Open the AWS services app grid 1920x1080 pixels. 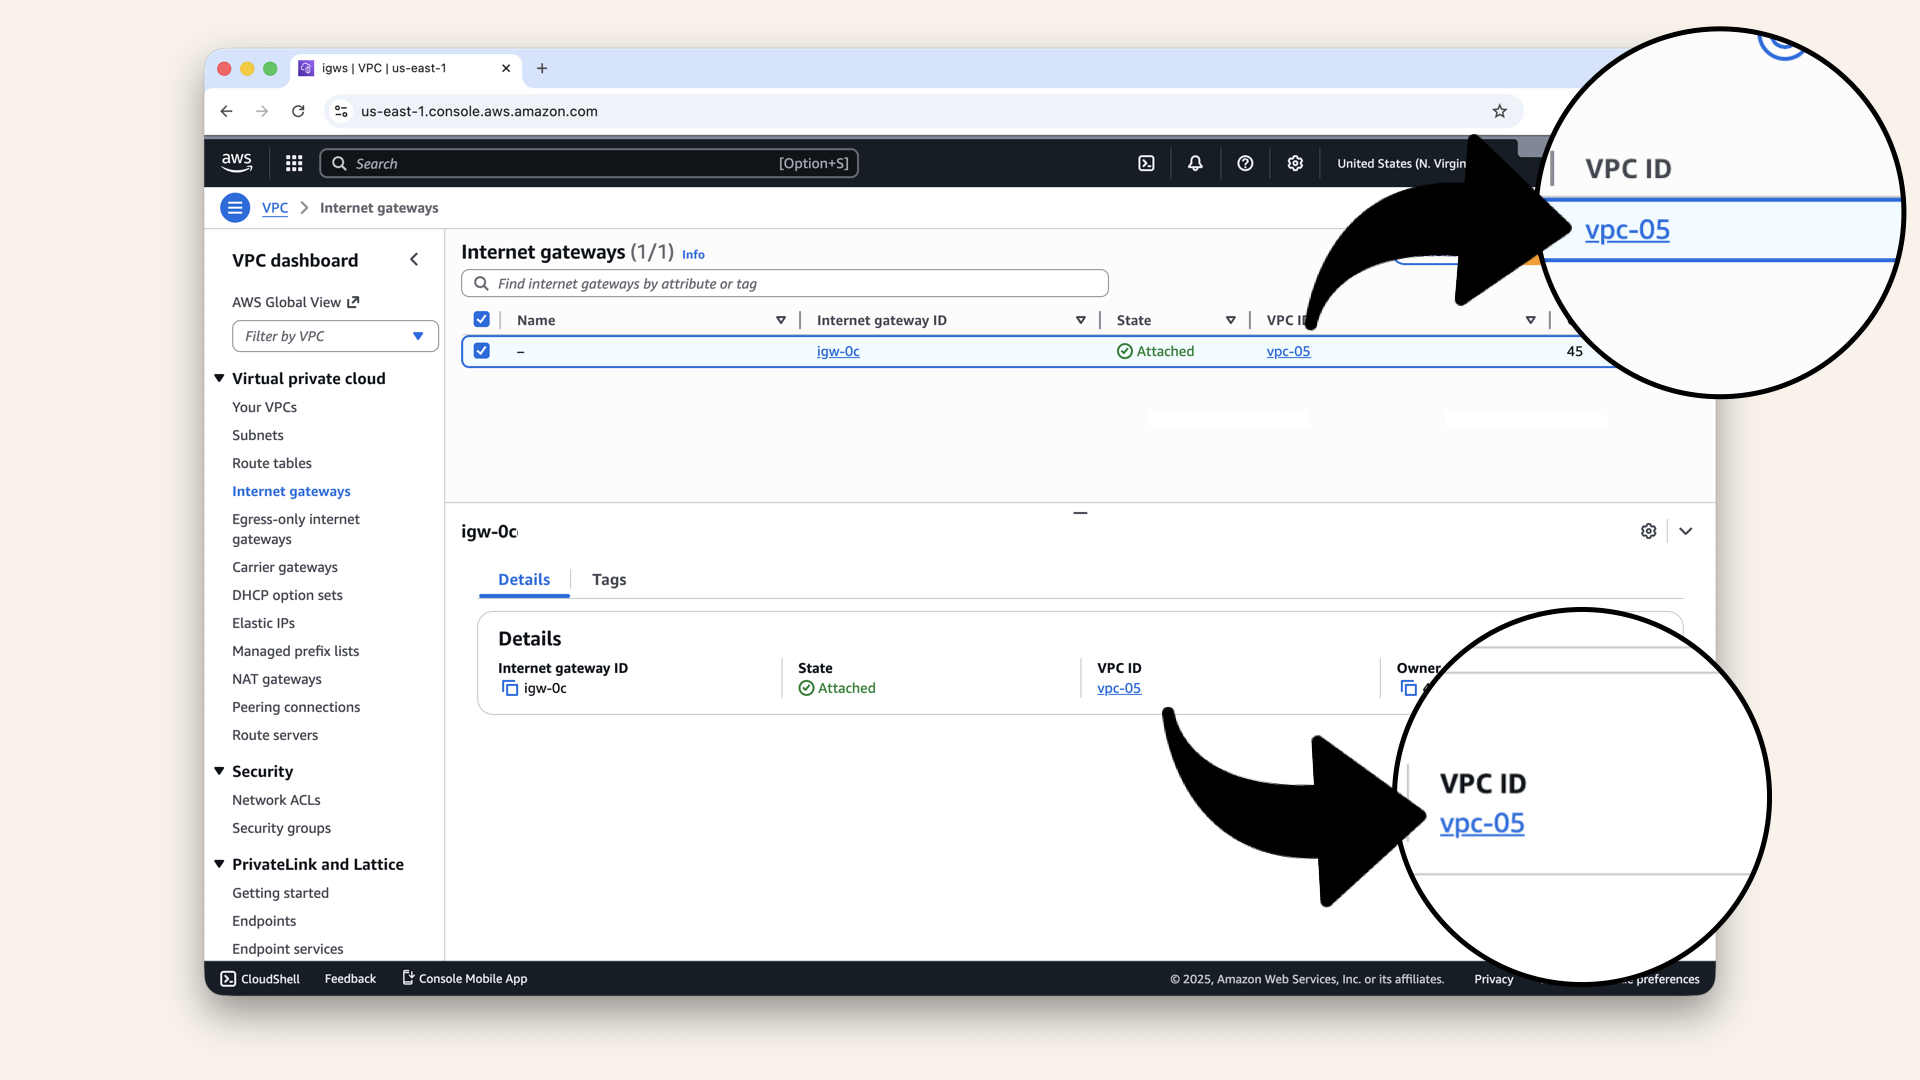(x=293, y=163)
